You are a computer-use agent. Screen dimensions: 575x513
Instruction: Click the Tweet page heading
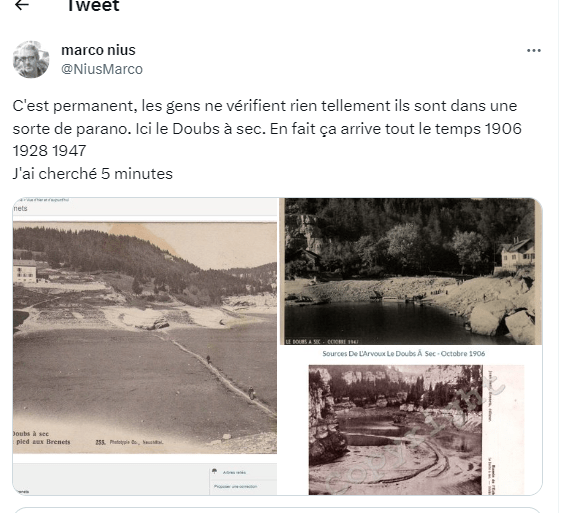click(93, 6)
